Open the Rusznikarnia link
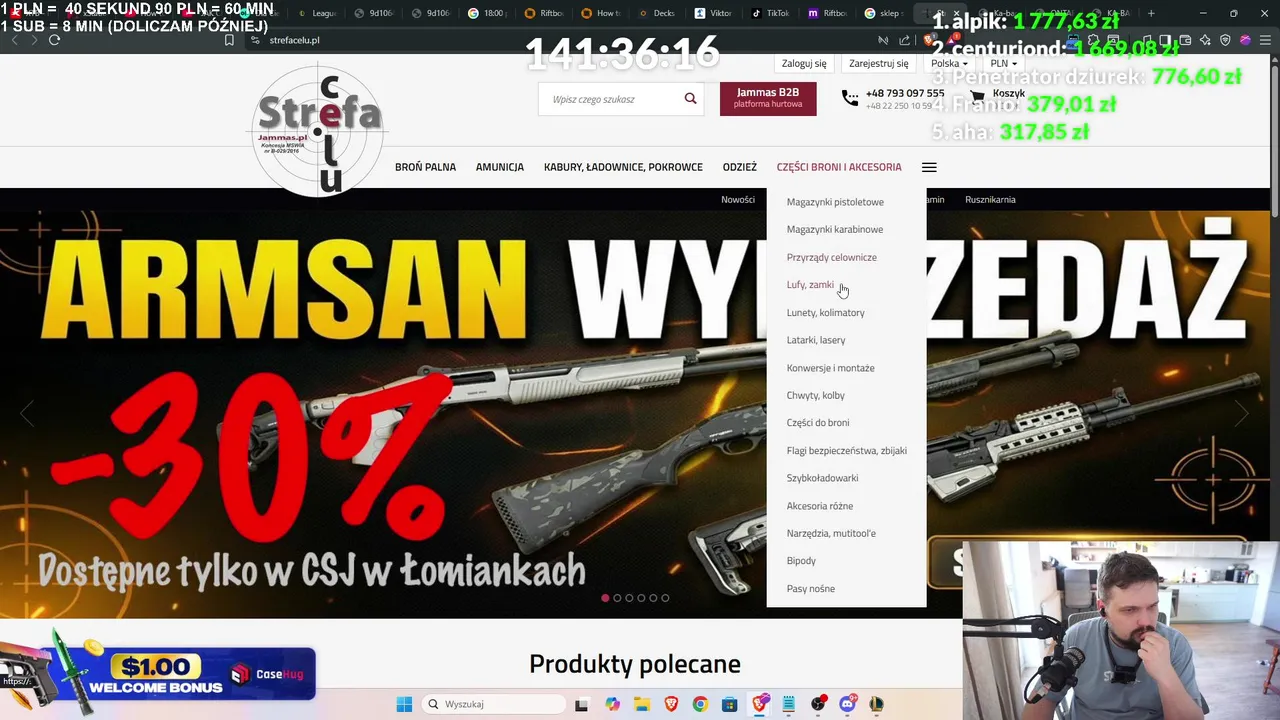1280x720 pixels. pos(990,199)
